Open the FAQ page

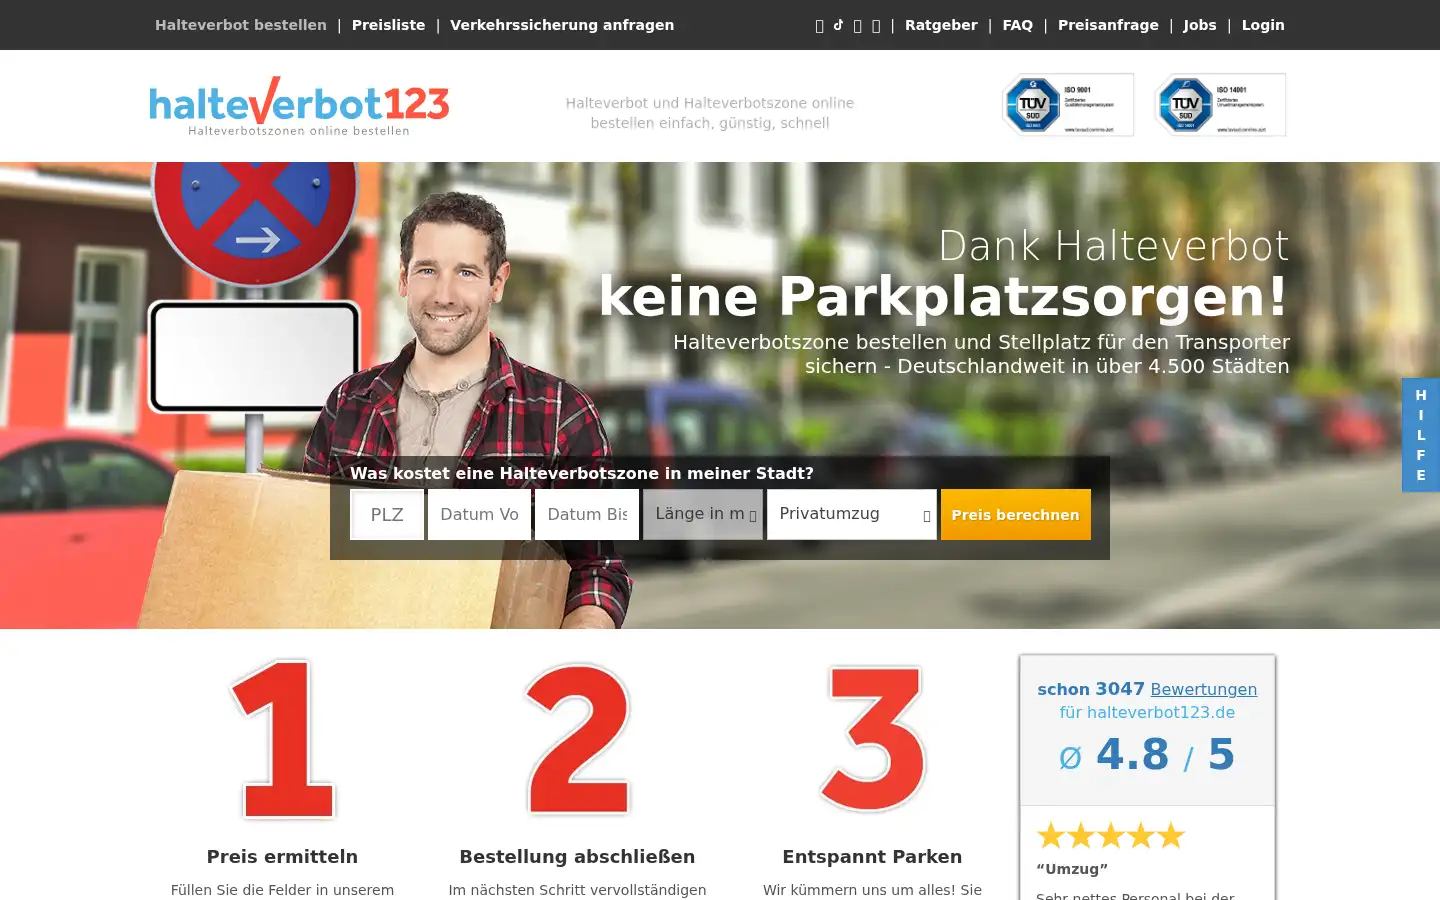pos(1018,25)
